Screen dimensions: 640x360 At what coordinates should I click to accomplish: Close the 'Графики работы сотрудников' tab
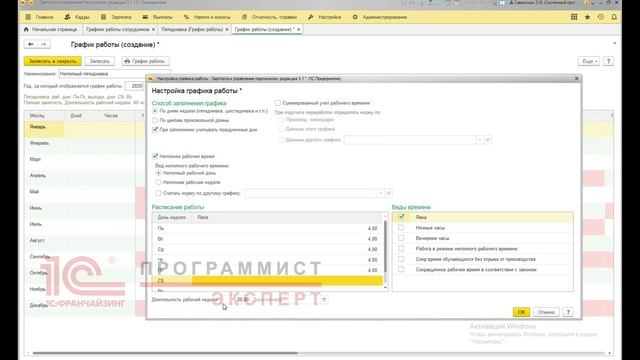(x=153, y=29)
